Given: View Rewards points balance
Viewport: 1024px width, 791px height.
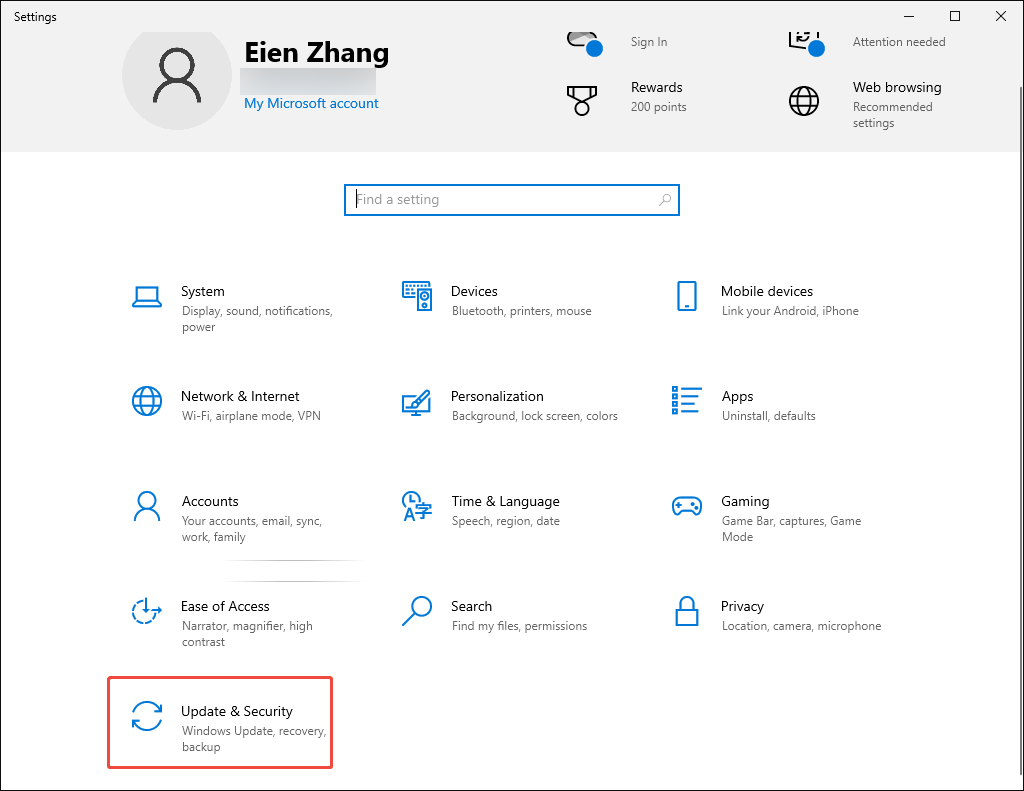Looking at the screenshot, I should 657,97.
